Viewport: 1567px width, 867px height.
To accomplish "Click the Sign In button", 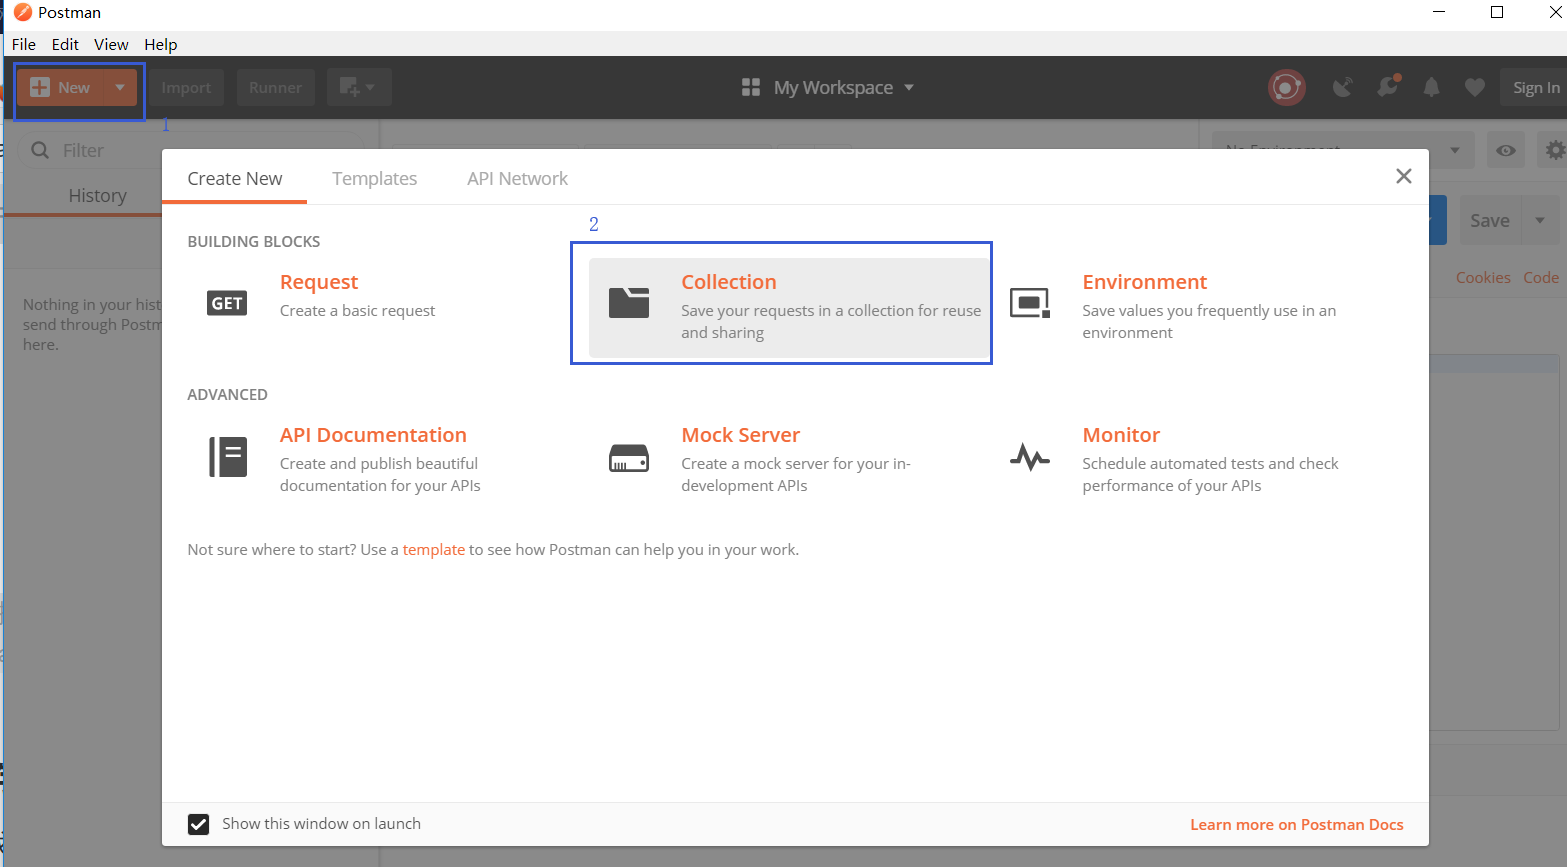I will tap(1535, 88).
